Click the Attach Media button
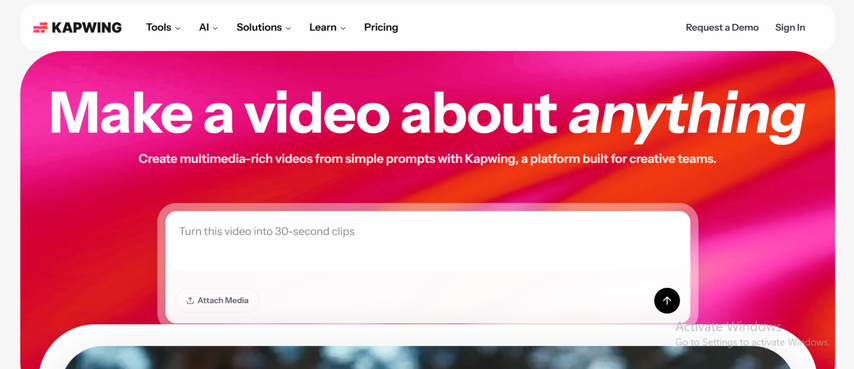This screenshot has width=854, height=369. click(217, 300)
